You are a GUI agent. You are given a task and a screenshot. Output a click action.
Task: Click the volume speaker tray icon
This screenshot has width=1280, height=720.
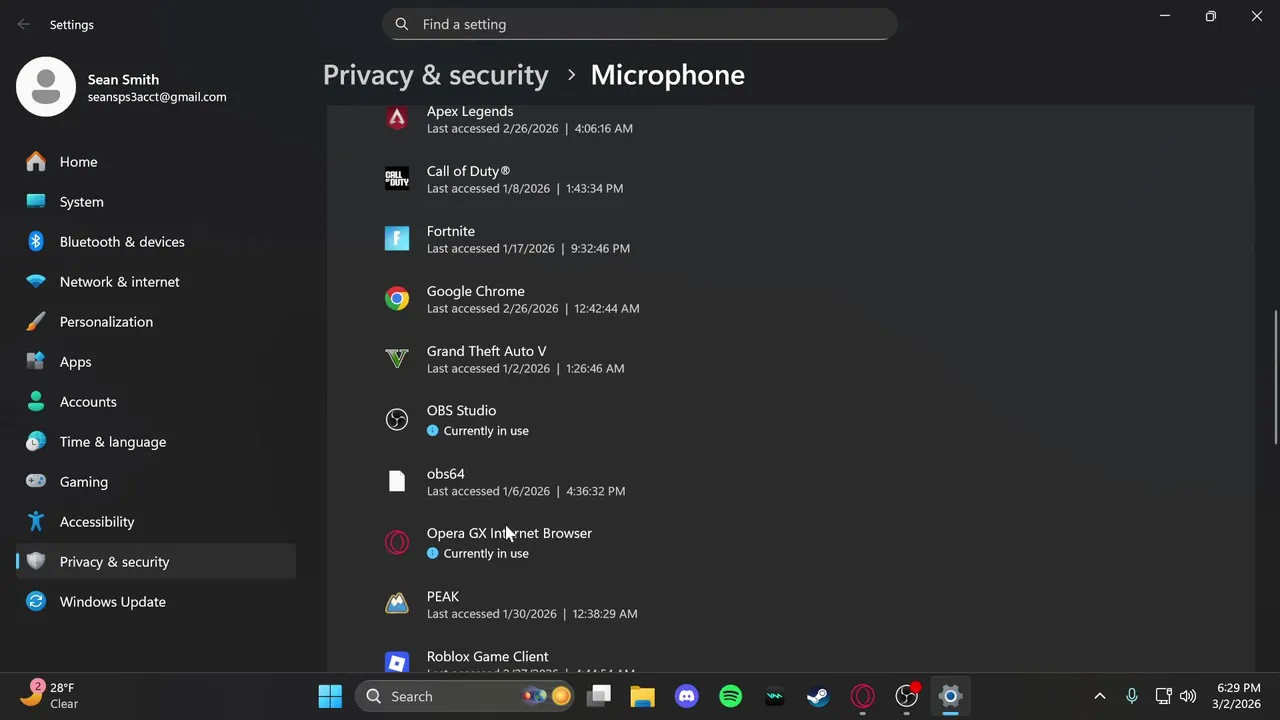(1188, 696)
